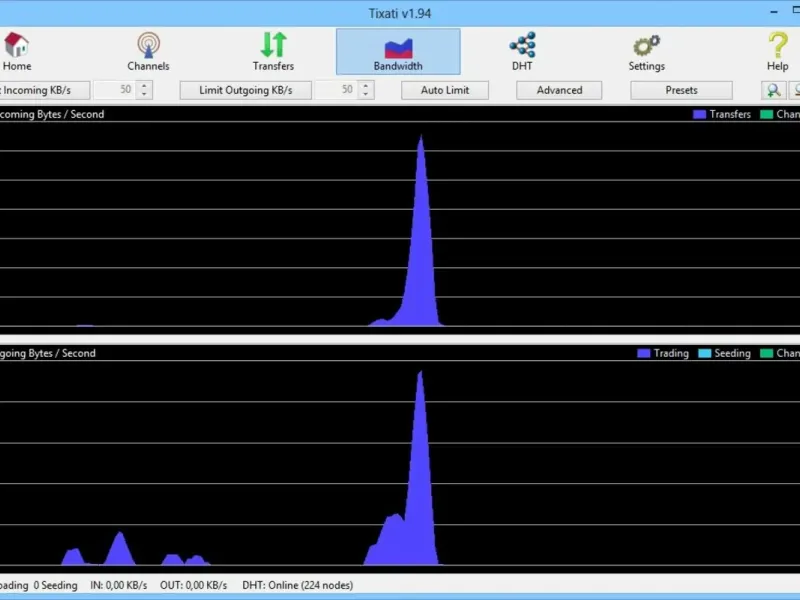This screenshot has height=600, width=800.
Task: Click the 'OUT: 0,00 KB/s' status entry
Action: point(193,585)
